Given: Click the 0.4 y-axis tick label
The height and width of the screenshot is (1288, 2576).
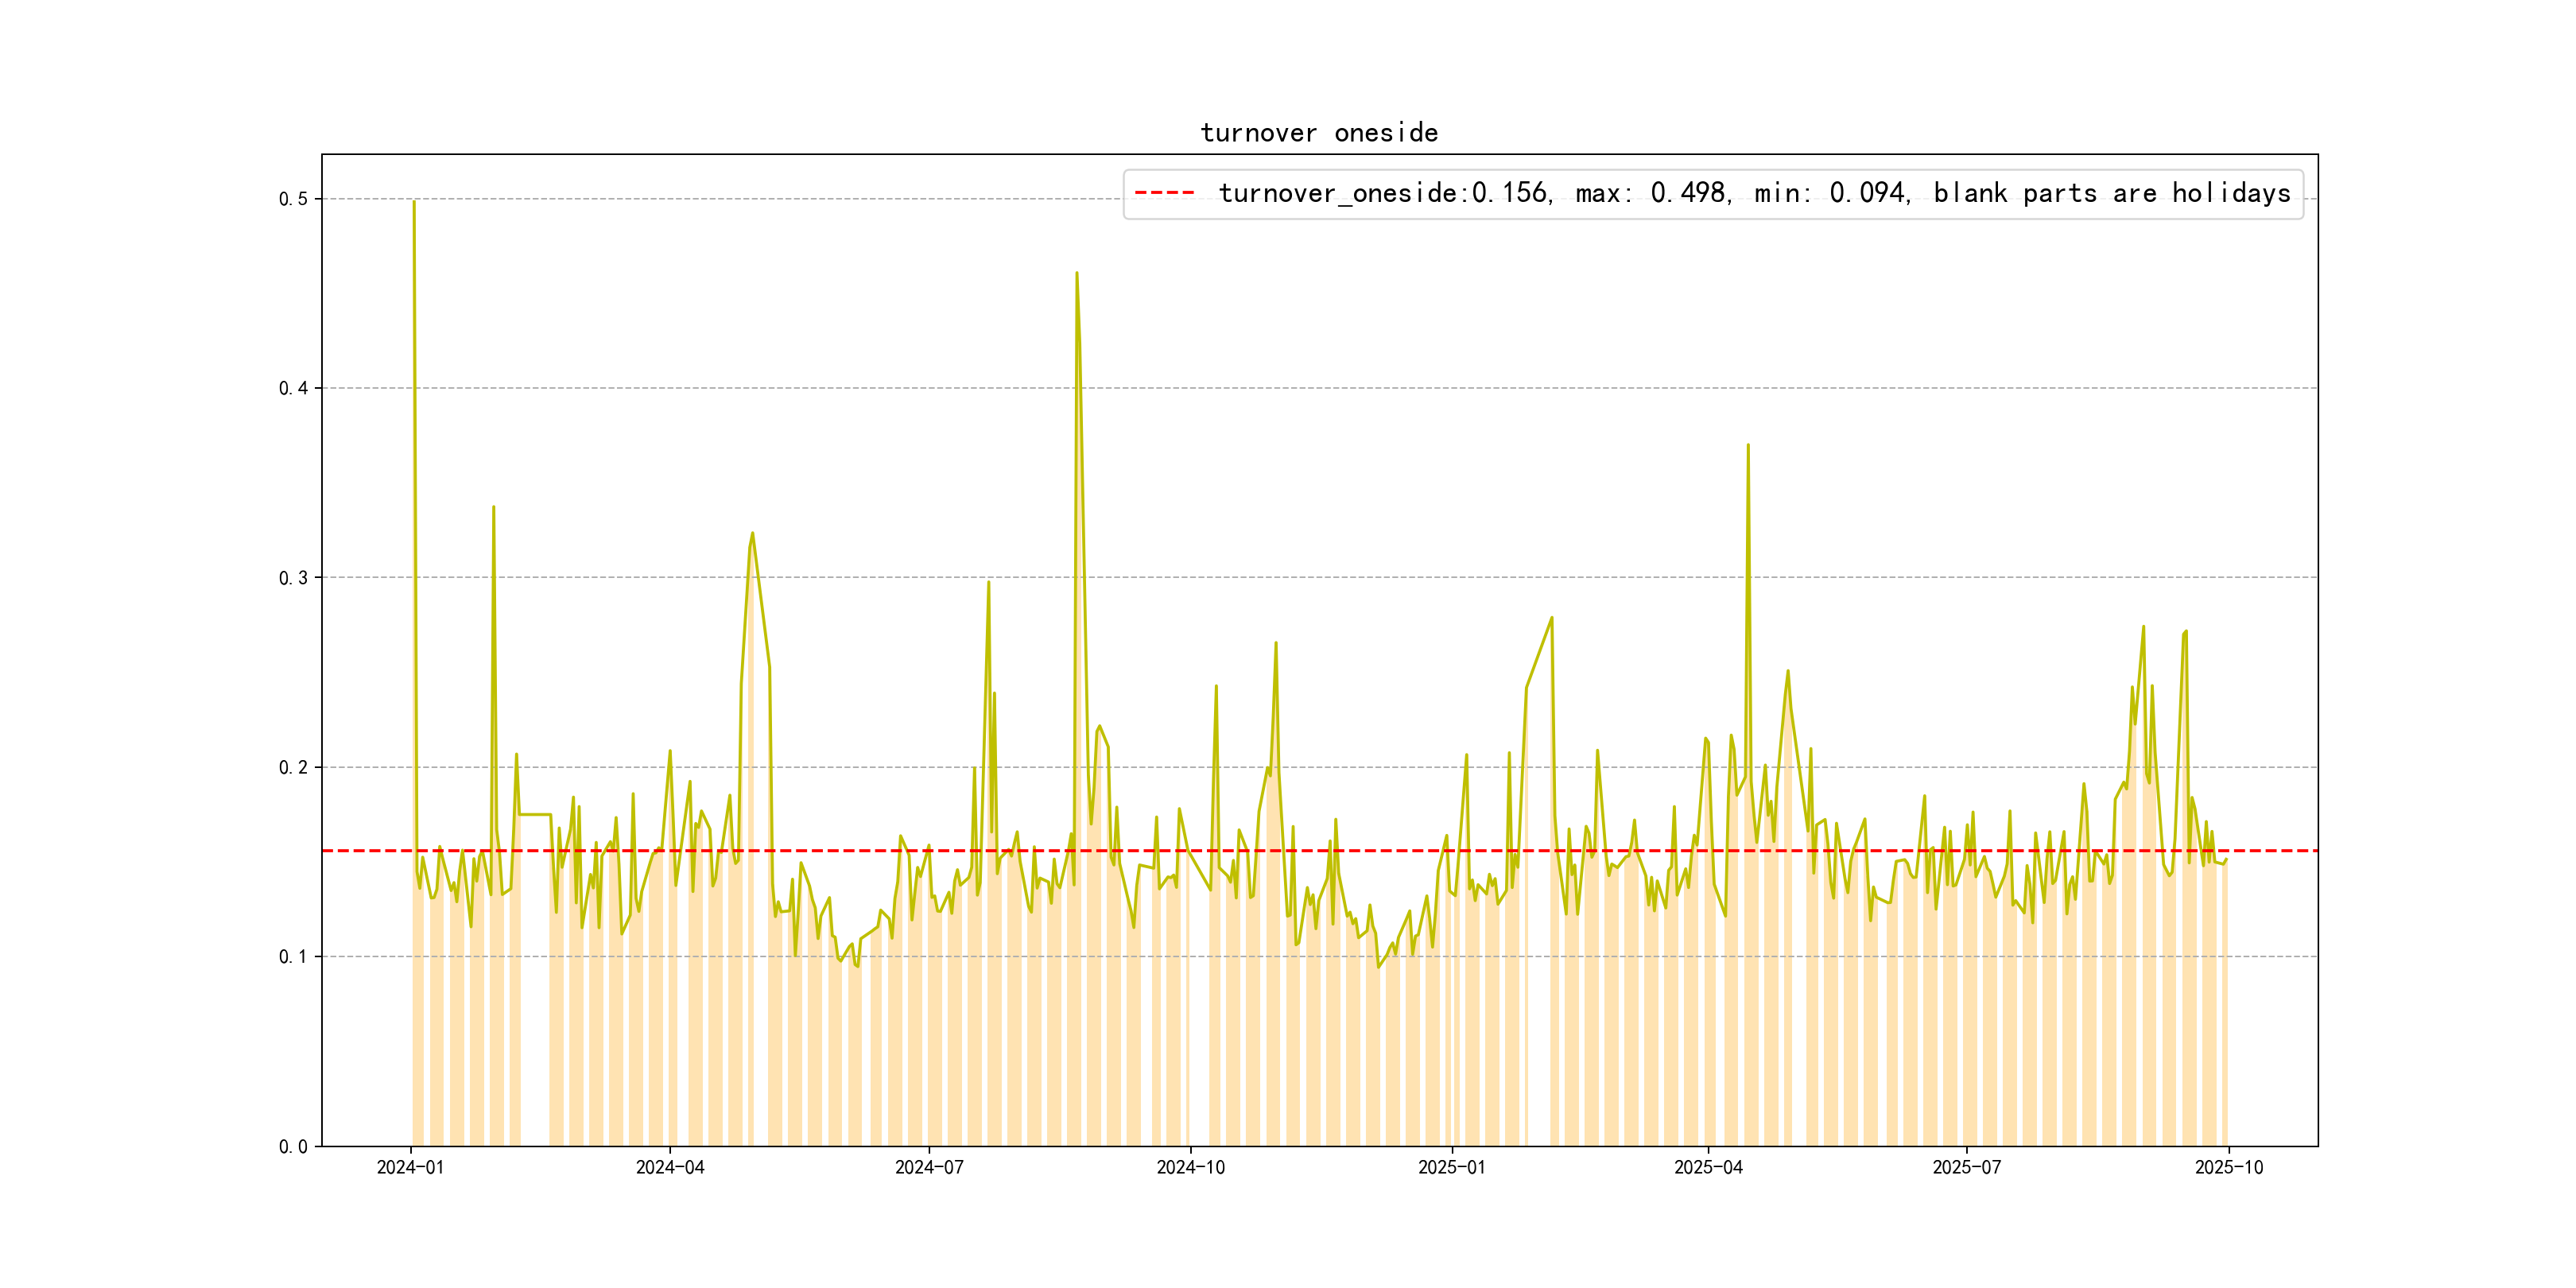Looking at the screenshot, I should click(293, 388).
